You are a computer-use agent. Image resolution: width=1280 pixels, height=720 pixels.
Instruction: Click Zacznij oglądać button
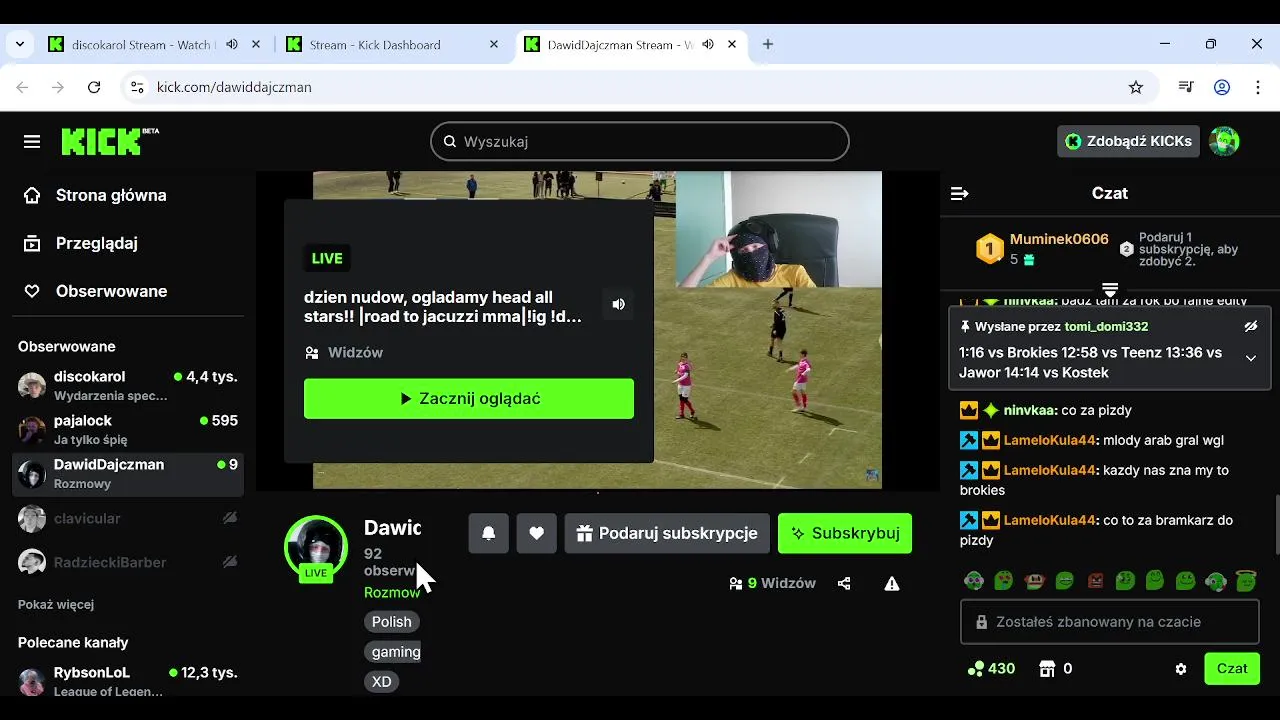coord(469,398)
